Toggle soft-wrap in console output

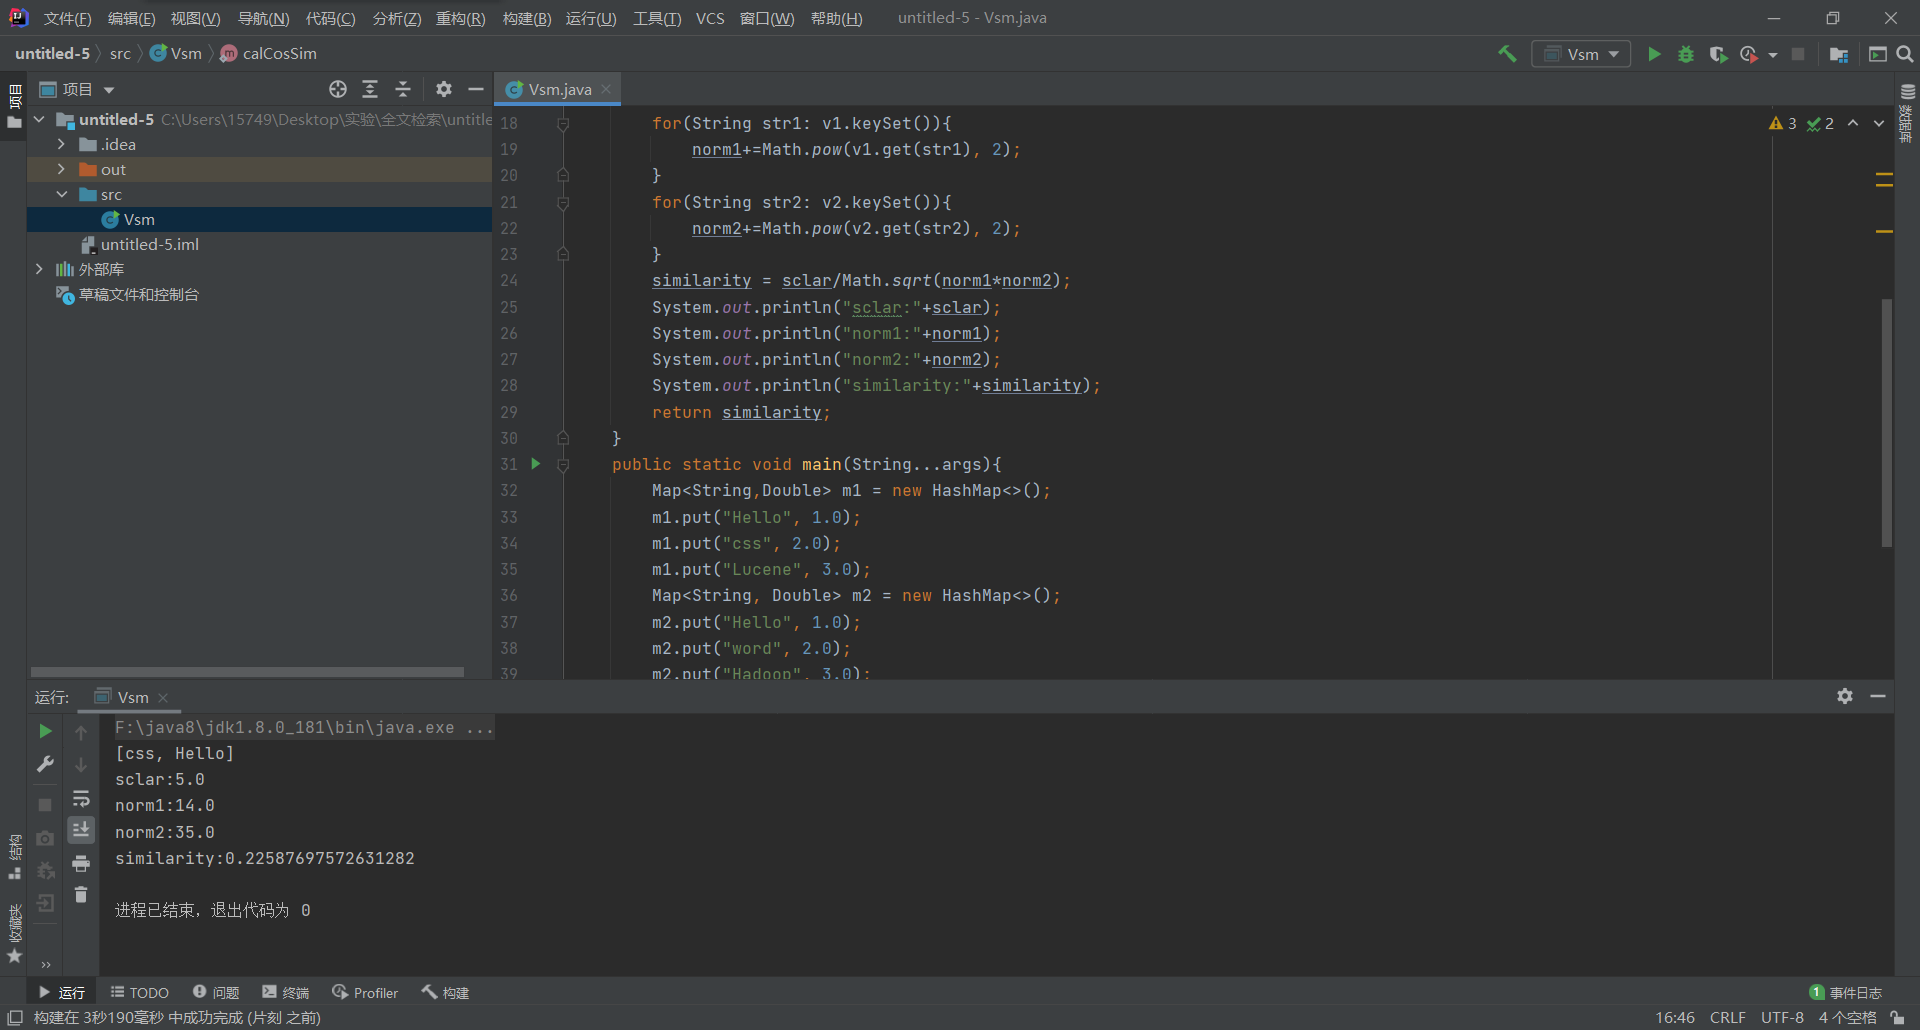81,799
